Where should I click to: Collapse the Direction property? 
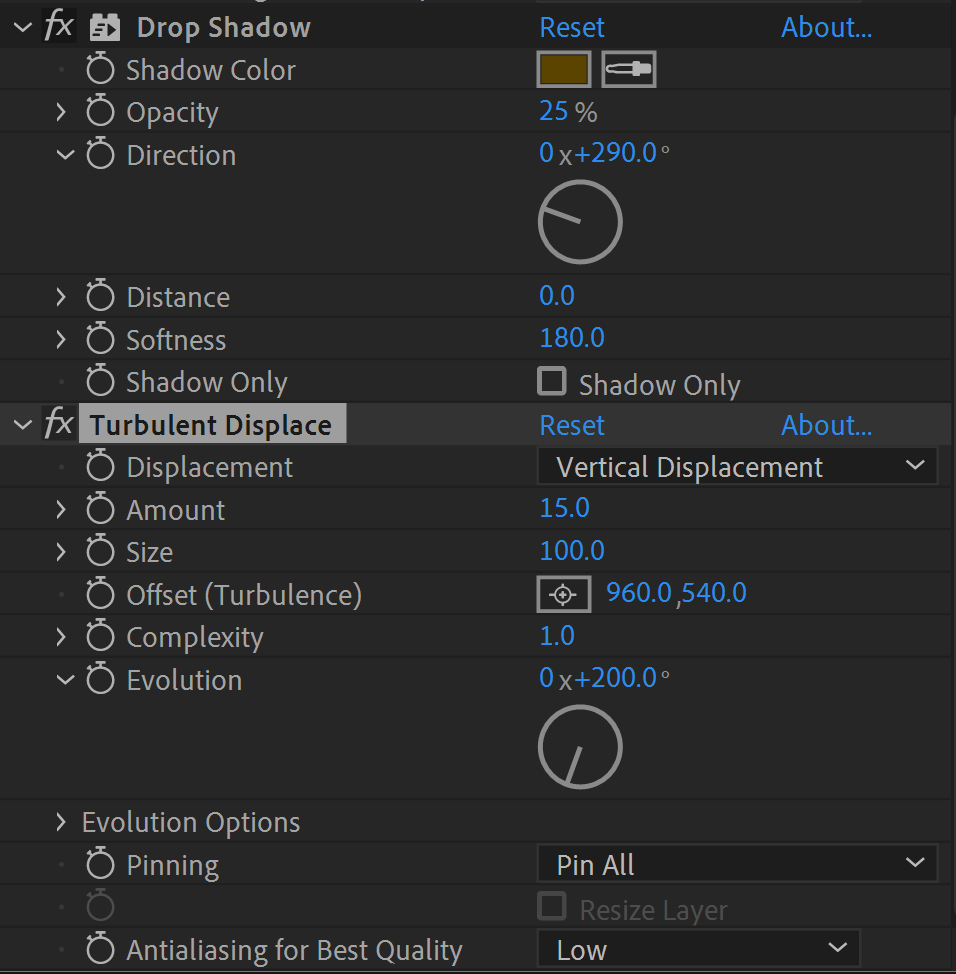pos(65,155)
